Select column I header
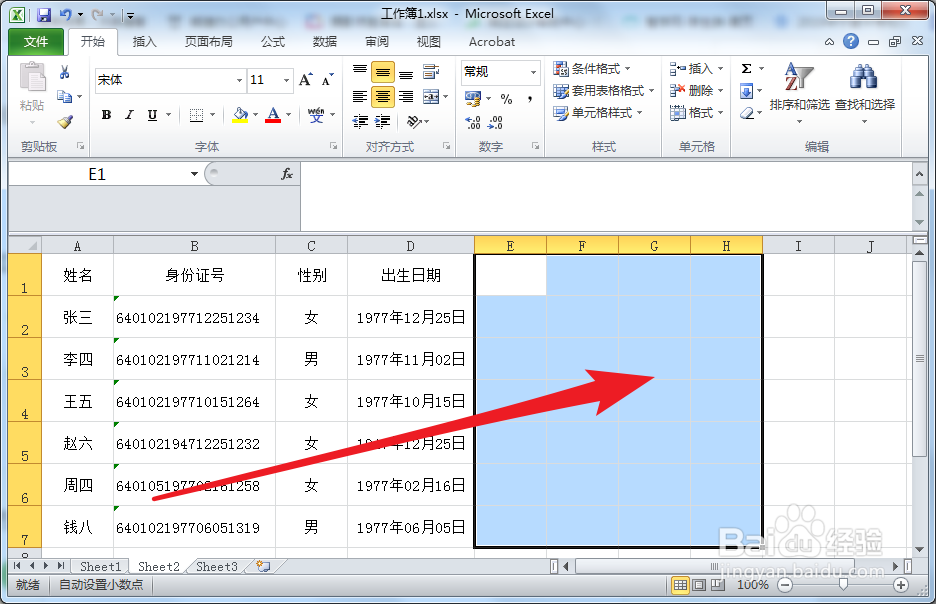Screen dimensions: 936x604 [x=798, y=246]
